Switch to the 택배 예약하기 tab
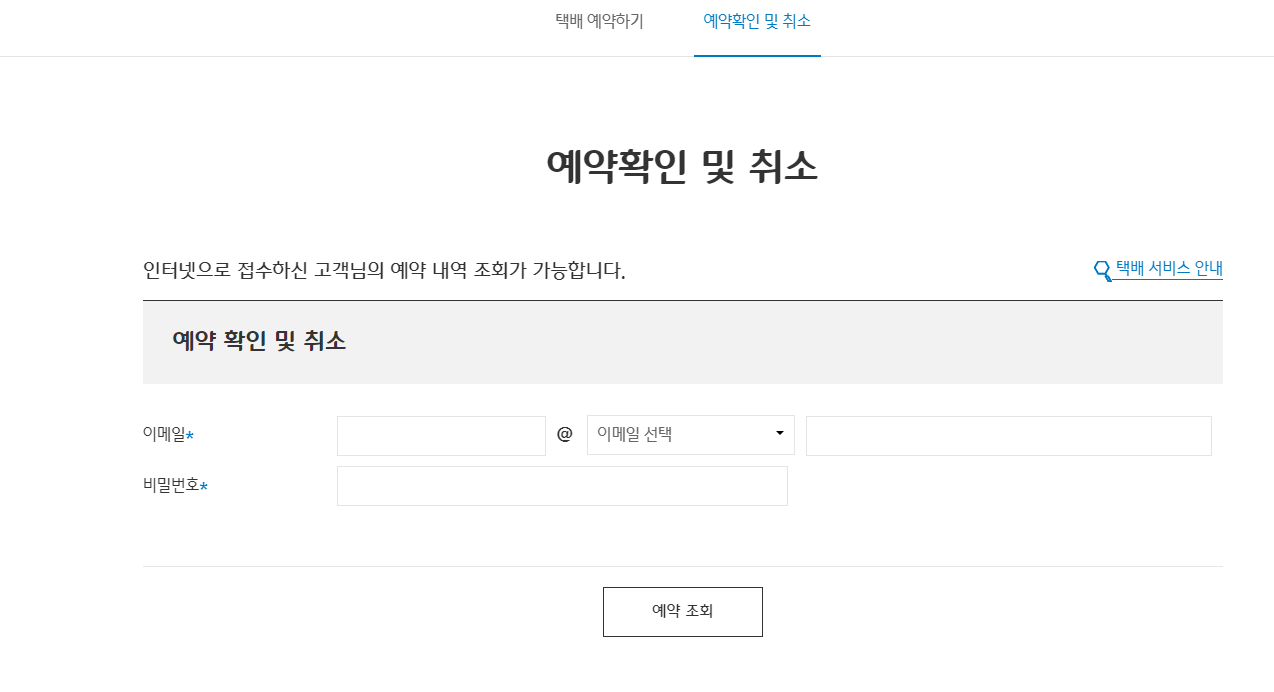Screen dimensions: 1274x692 tap(599, 20)
